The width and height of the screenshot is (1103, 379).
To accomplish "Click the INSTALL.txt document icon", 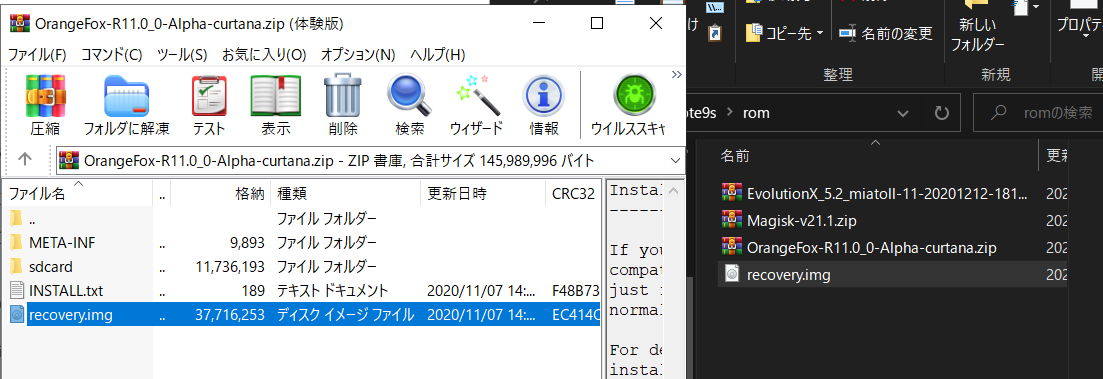I will point(18,290).
